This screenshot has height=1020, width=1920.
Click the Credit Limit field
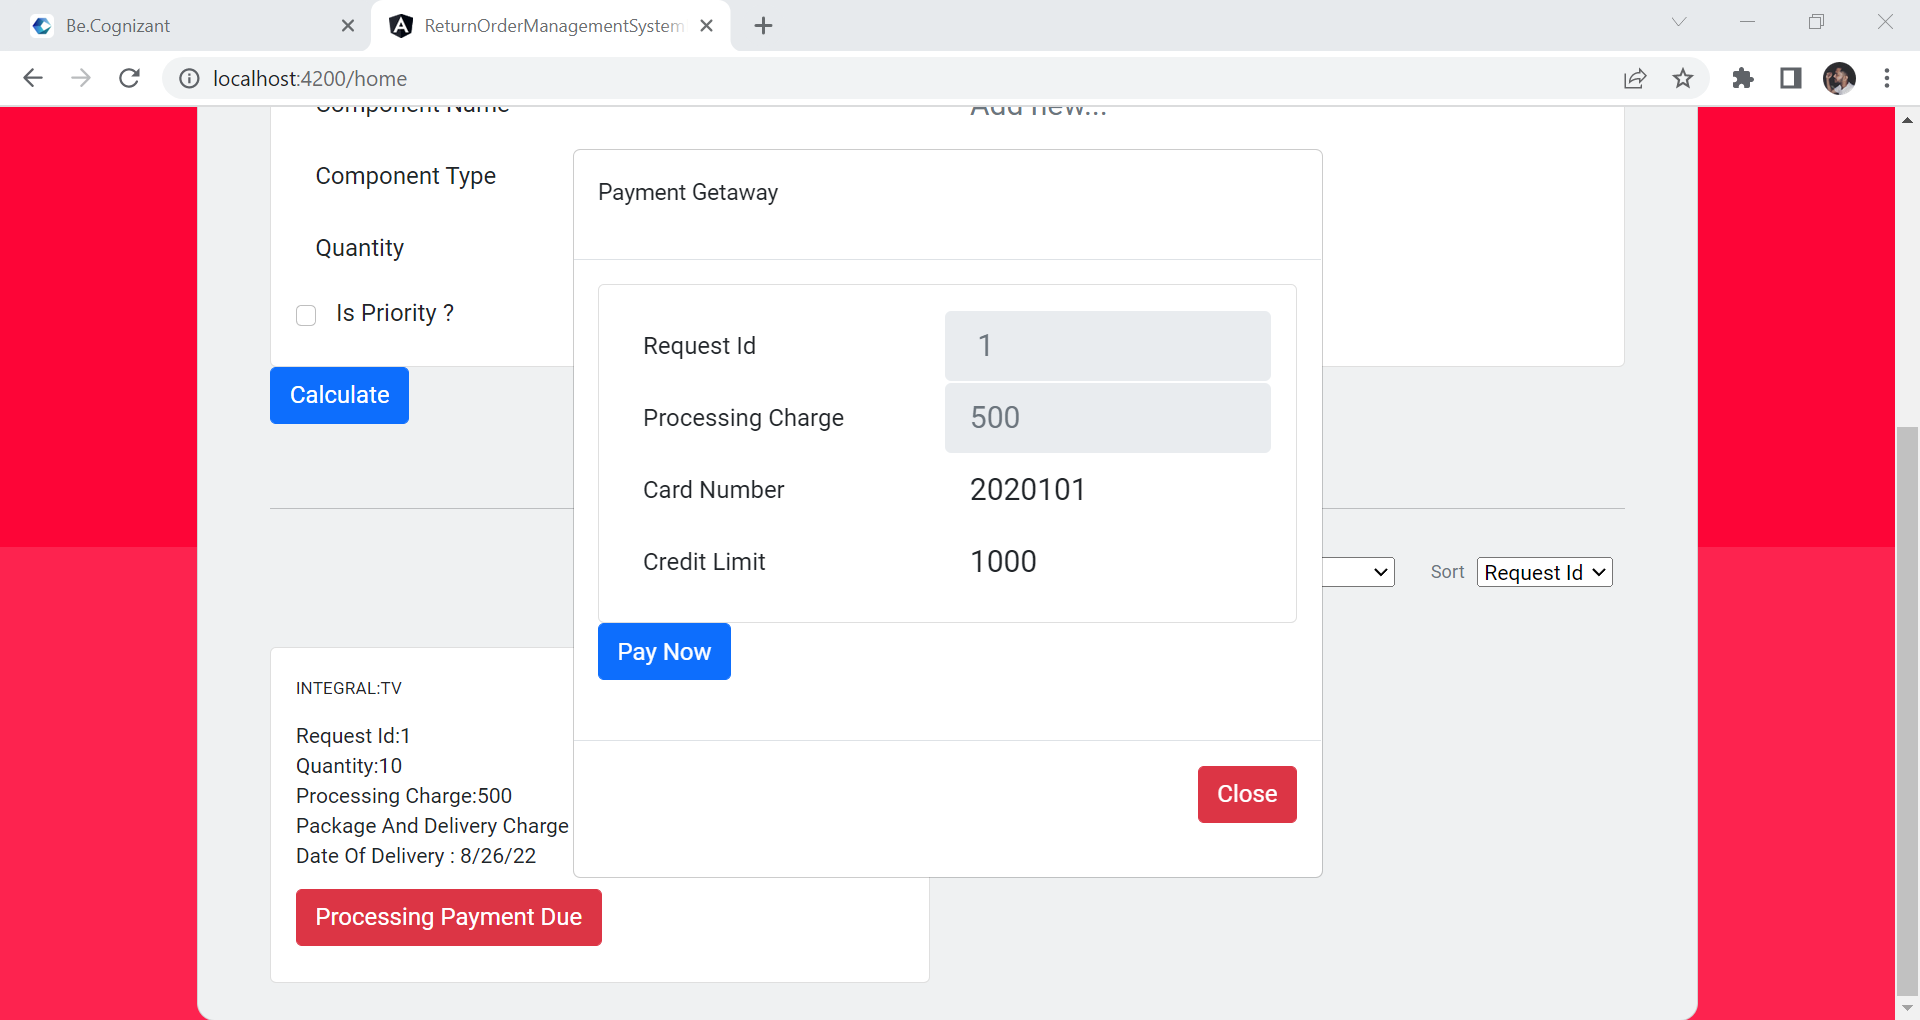point(1108,562)
